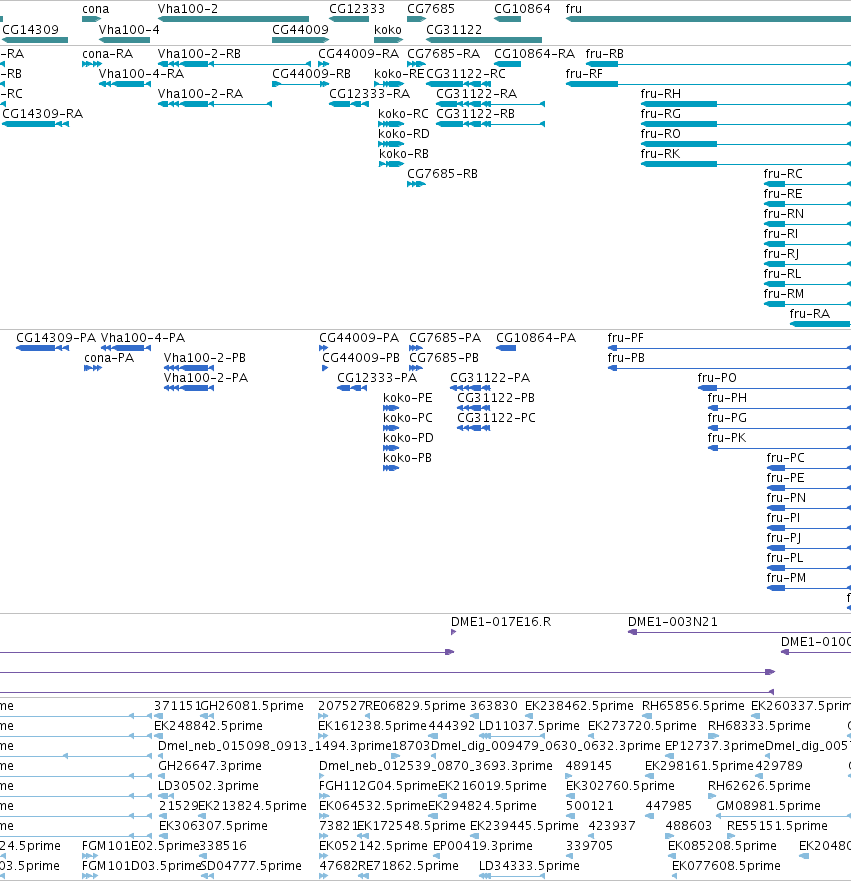Select the CG31122 gene label
851x881 pixels.
click(x=454, y=30)
